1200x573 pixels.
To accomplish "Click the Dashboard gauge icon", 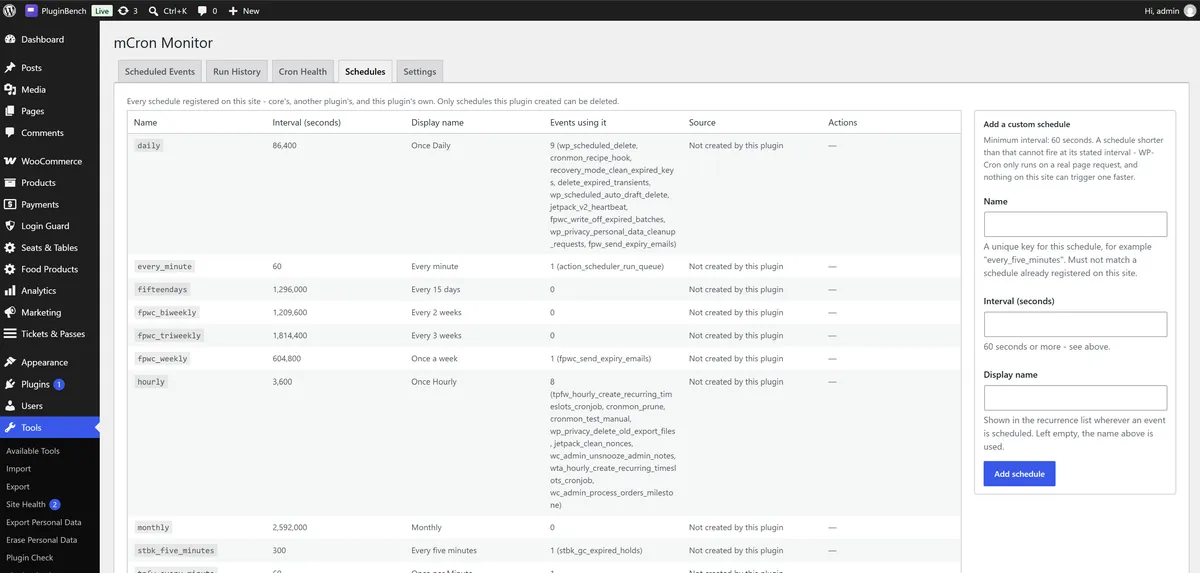I will click(x=10, y=40).
